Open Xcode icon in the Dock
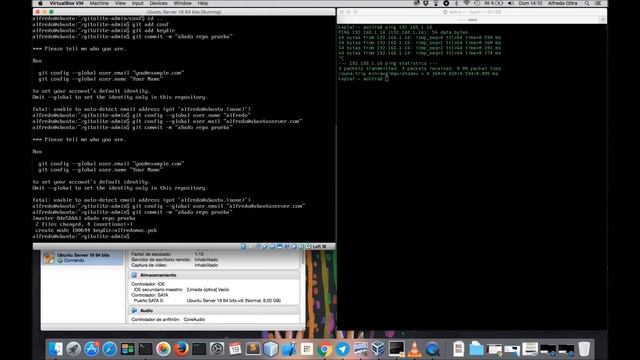Viewport: 640px width, 360px height. pyautogui.click(x=289, y=349)
